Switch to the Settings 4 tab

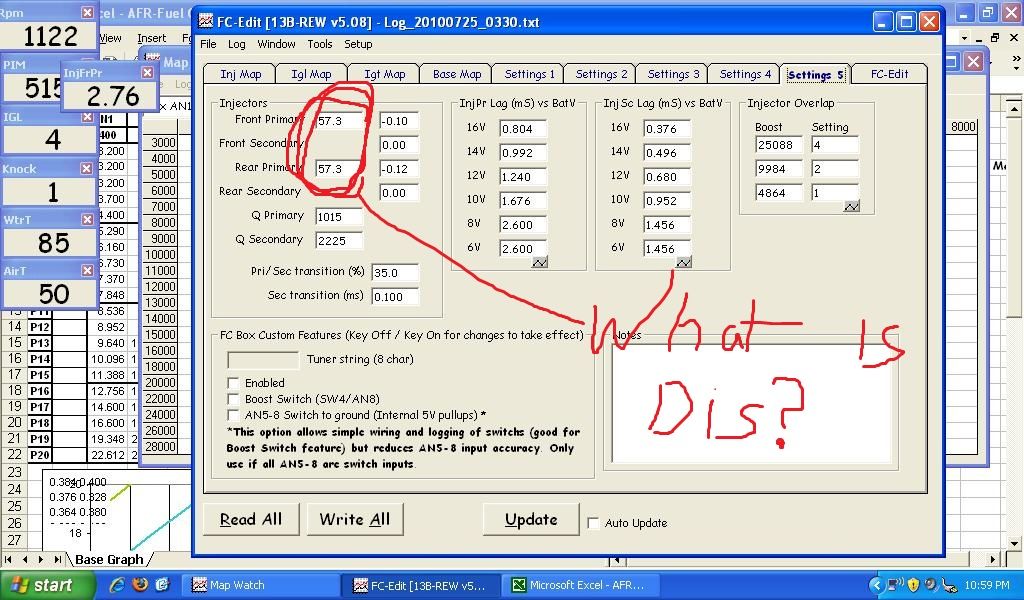point(745,74)
